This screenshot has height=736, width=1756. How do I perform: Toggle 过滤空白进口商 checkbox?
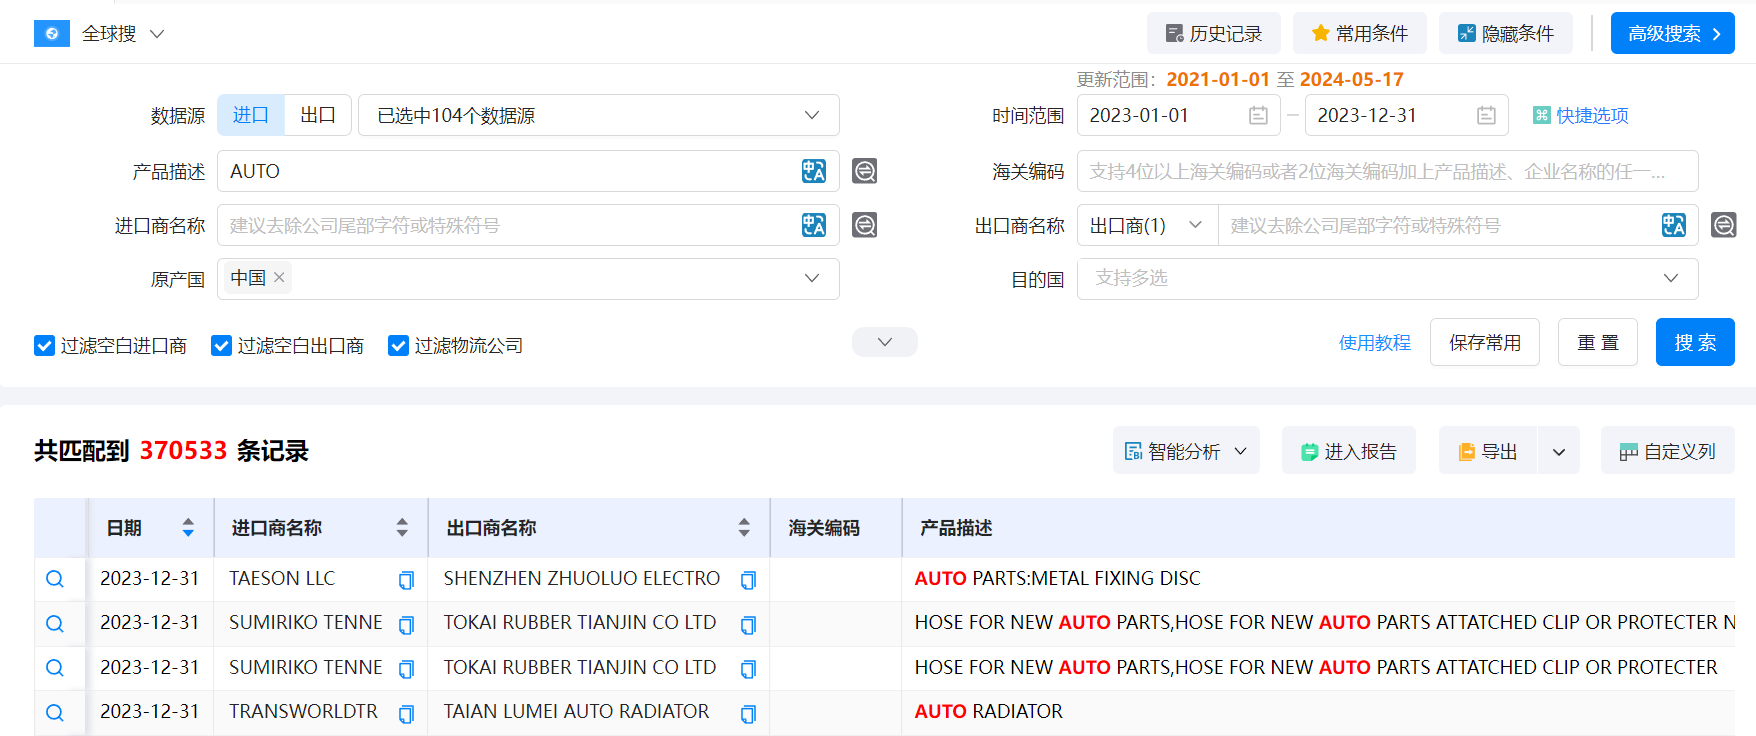(44, 346)
